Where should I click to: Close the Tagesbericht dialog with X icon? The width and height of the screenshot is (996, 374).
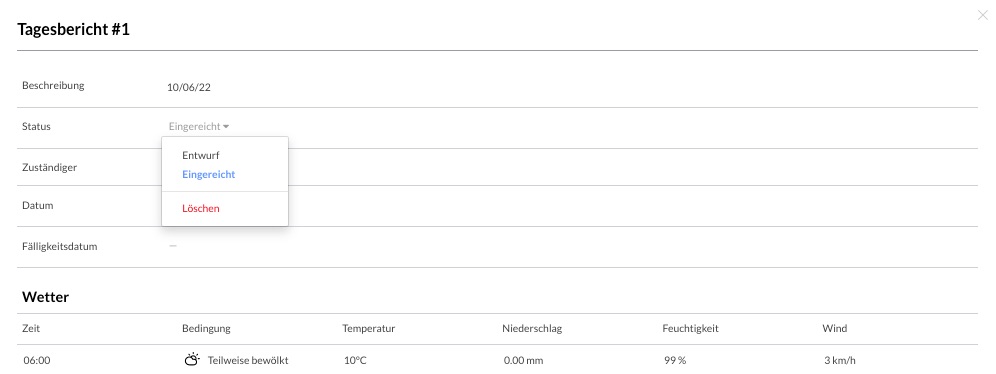(x=982, y=15)
